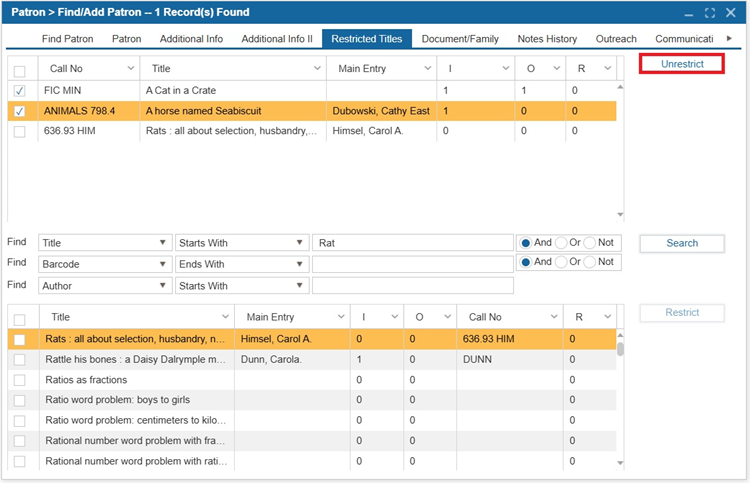750x483 pixels.
Task: Tick the Rattle his bones row checkbox
Action: (x=20, y=360)
